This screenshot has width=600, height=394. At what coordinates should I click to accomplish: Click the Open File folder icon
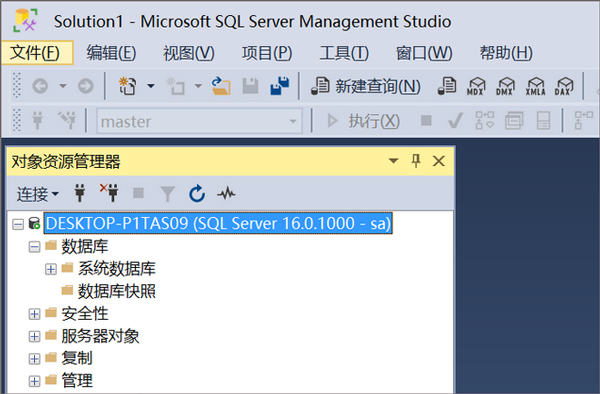[221, 86]
